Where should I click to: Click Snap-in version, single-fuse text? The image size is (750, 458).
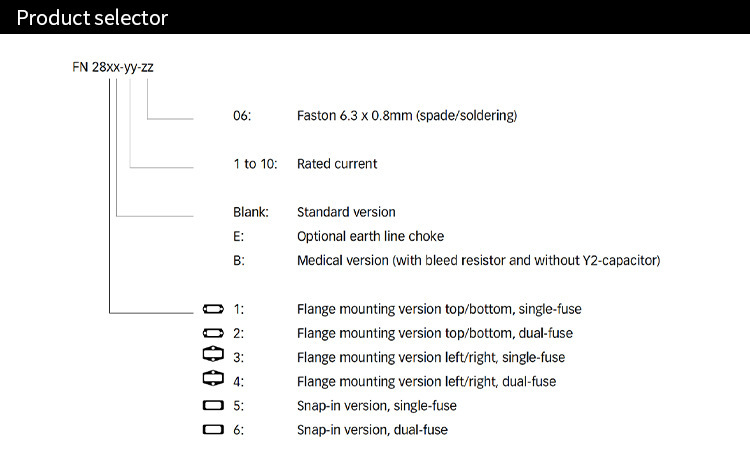(376, 406)
